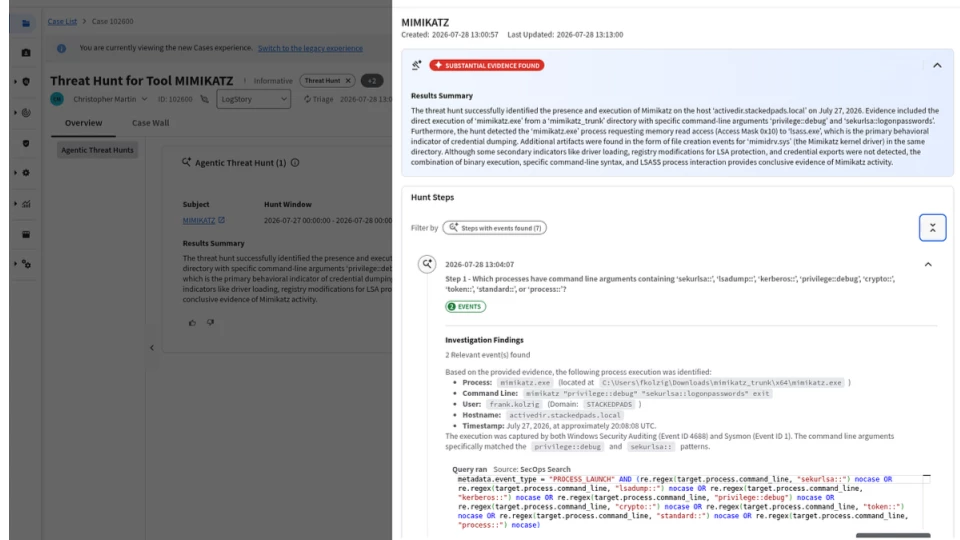Click the Triage refresh icon
Image resolution: width=960 pixels, height=540 pixels.
(307, 99)
